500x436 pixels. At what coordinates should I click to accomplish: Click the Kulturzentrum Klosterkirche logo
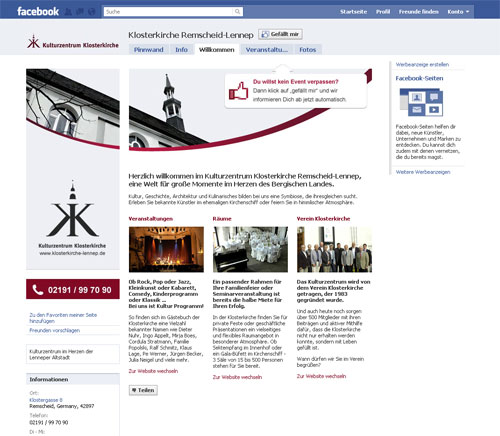(73, 42)
